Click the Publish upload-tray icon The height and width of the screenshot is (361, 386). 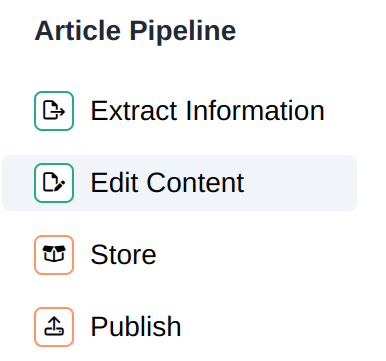coord(54,327)
